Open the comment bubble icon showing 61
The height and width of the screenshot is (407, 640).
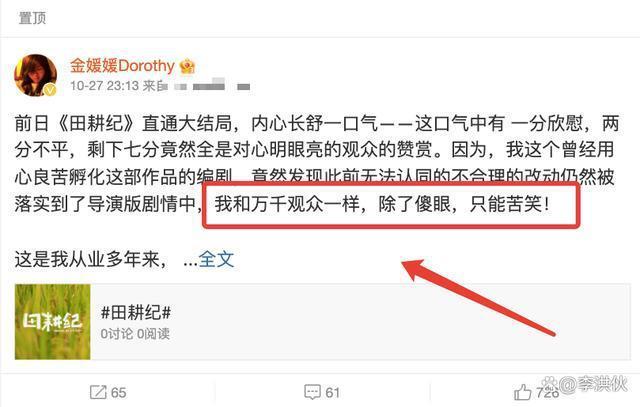point(312,392)
